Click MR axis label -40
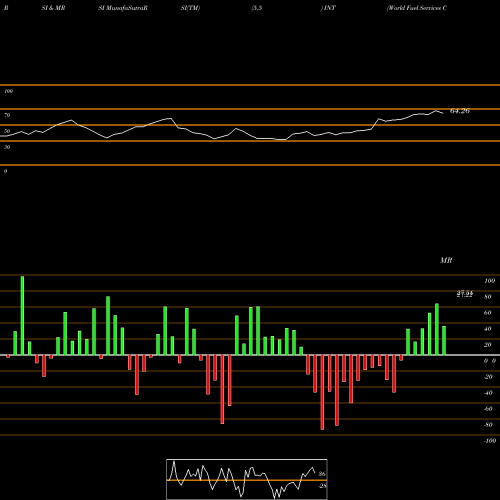 click(x=488, y=393)
